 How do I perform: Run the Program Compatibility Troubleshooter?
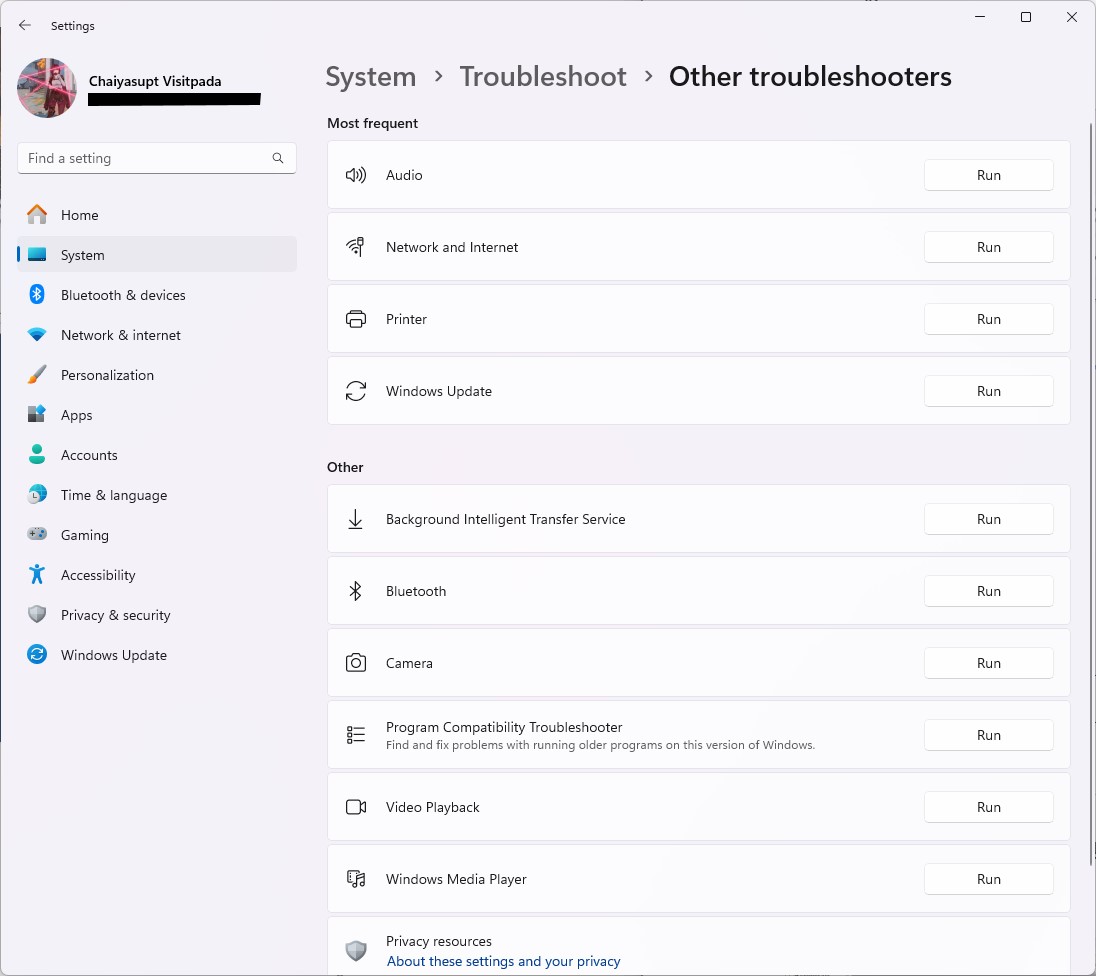point(988,735)
